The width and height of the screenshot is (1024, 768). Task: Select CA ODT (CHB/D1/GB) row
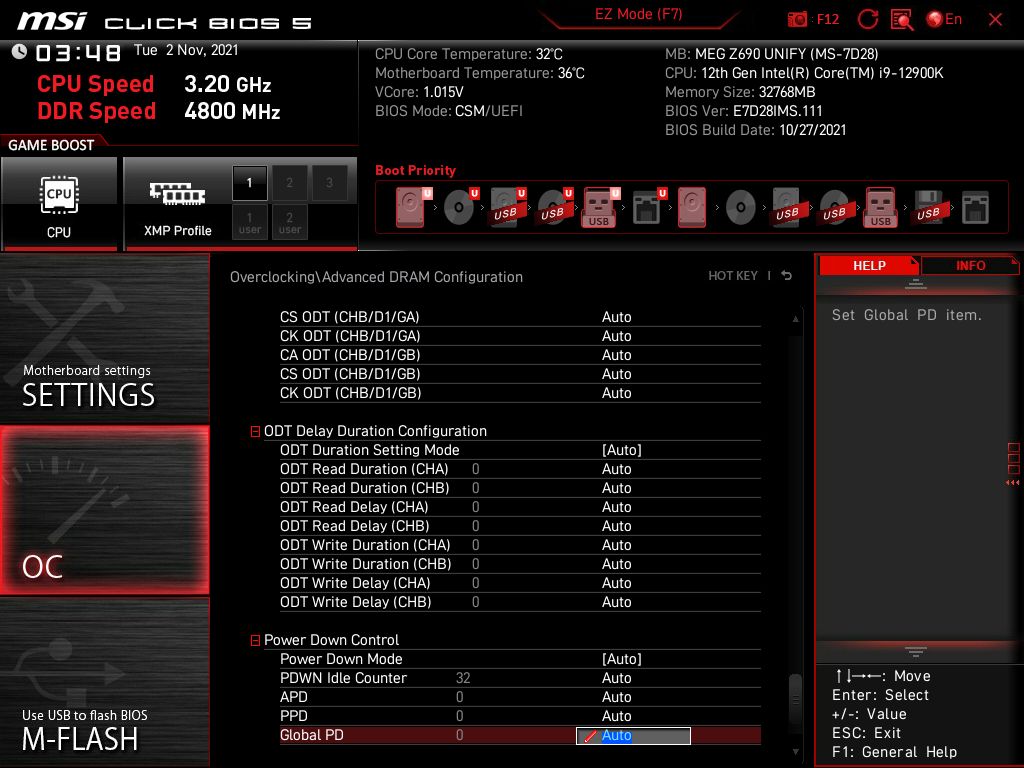(x=520, y=355)
